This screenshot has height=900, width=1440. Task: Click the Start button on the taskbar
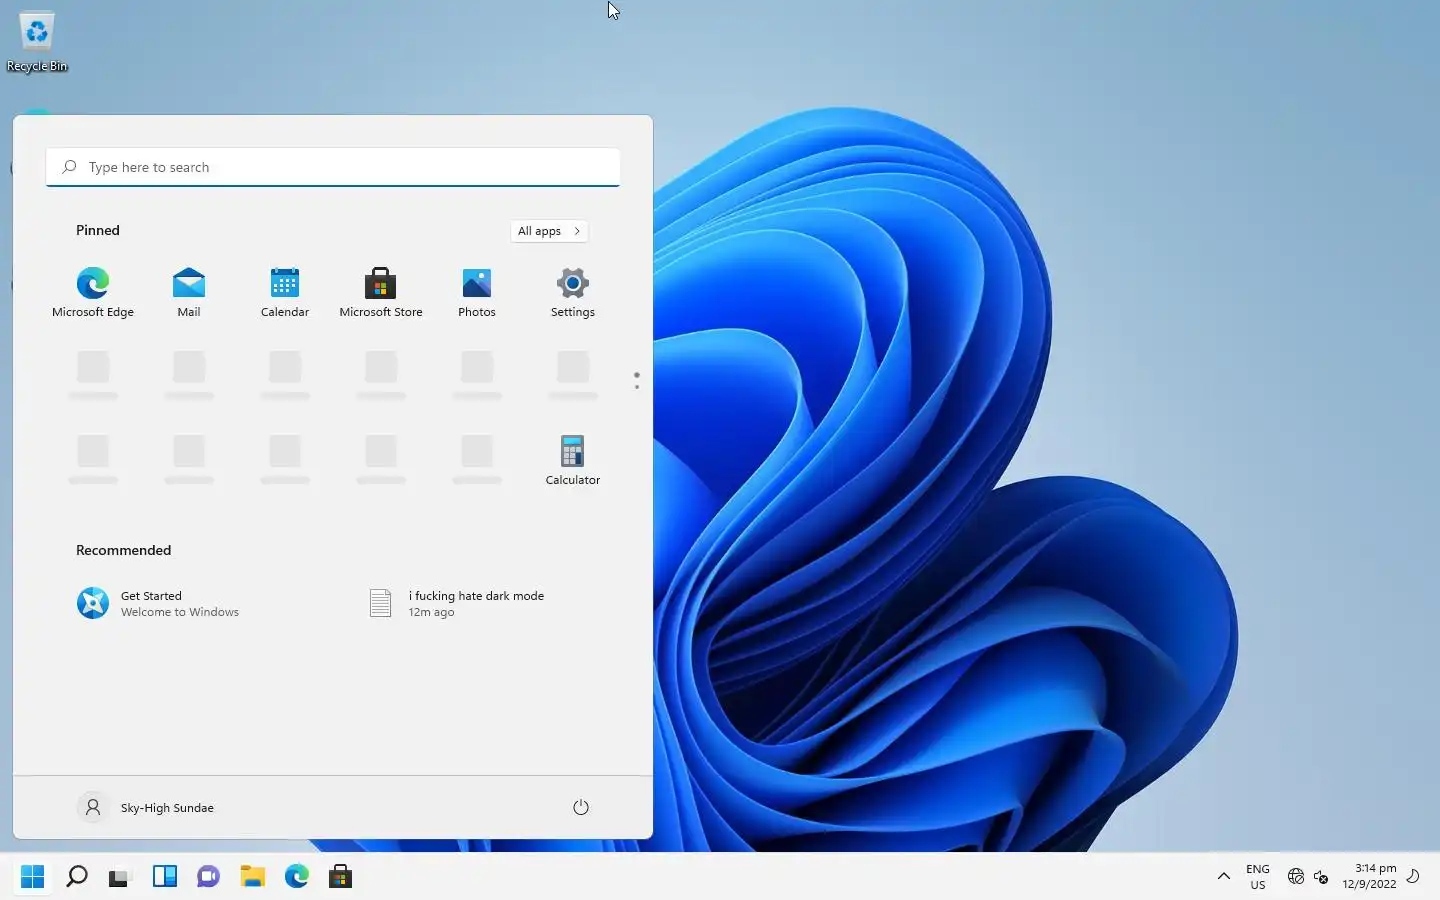tap(32, 877)
